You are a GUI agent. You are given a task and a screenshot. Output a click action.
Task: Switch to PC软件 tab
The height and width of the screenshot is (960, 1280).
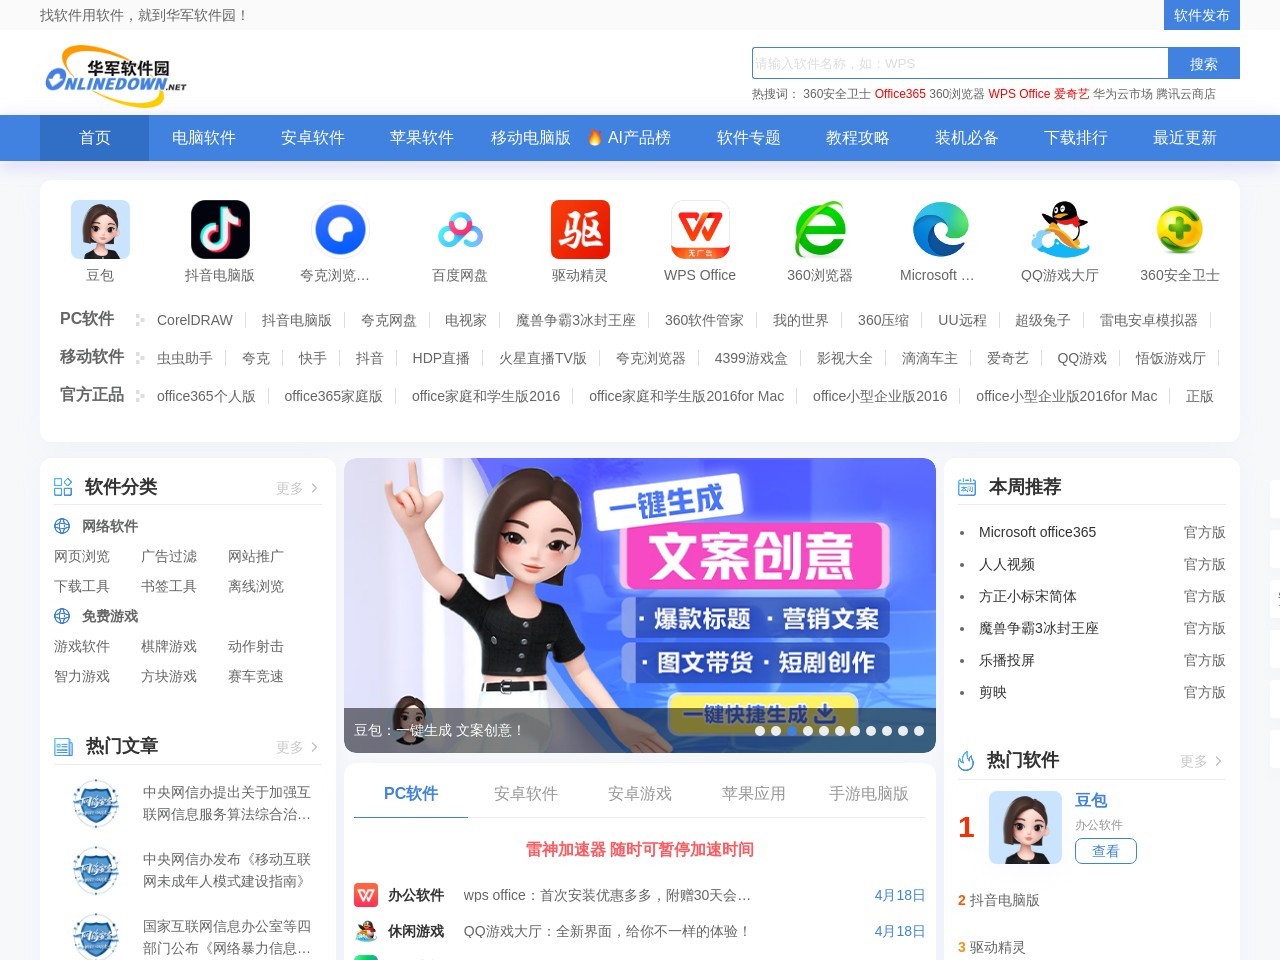coord(411,793)
